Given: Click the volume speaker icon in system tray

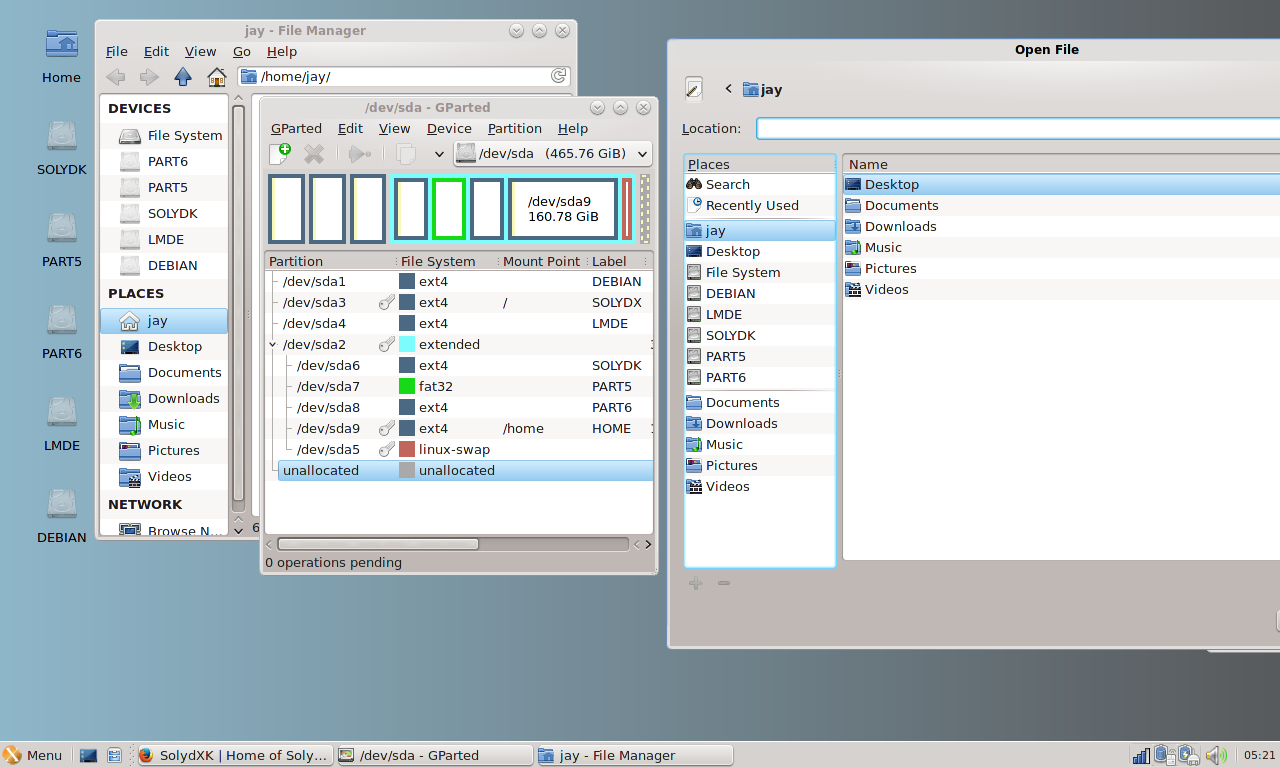Looking at the screenshot, I should (1216, 755).
